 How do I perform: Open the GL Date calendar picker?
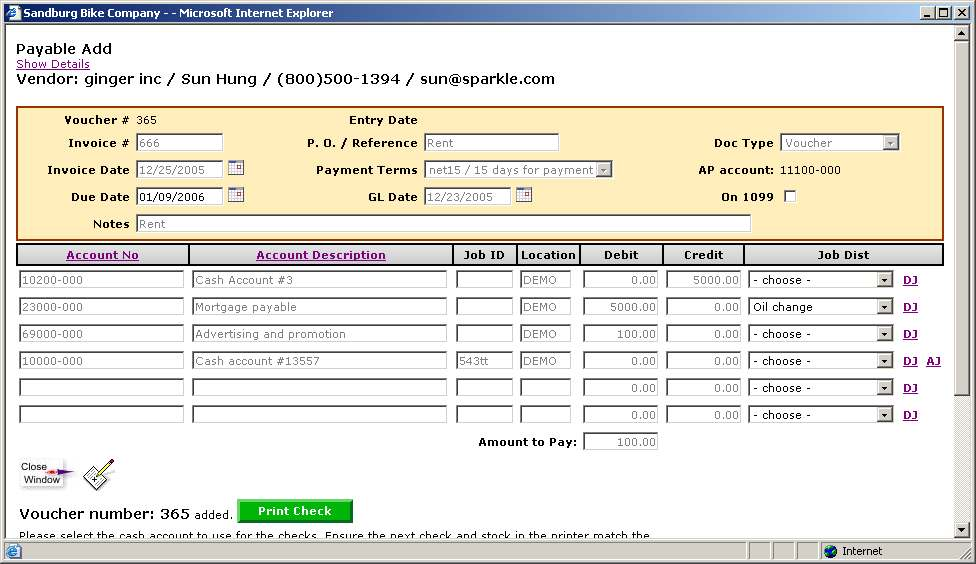coord(523,195)
